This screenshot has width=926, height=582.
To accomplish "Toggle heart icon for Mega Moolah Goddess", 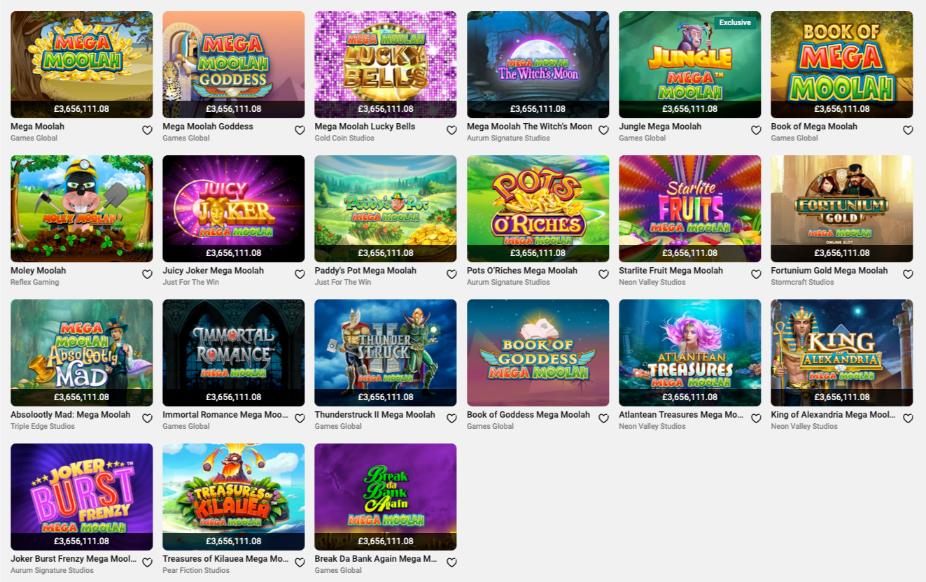I will [x=299, y=130].
